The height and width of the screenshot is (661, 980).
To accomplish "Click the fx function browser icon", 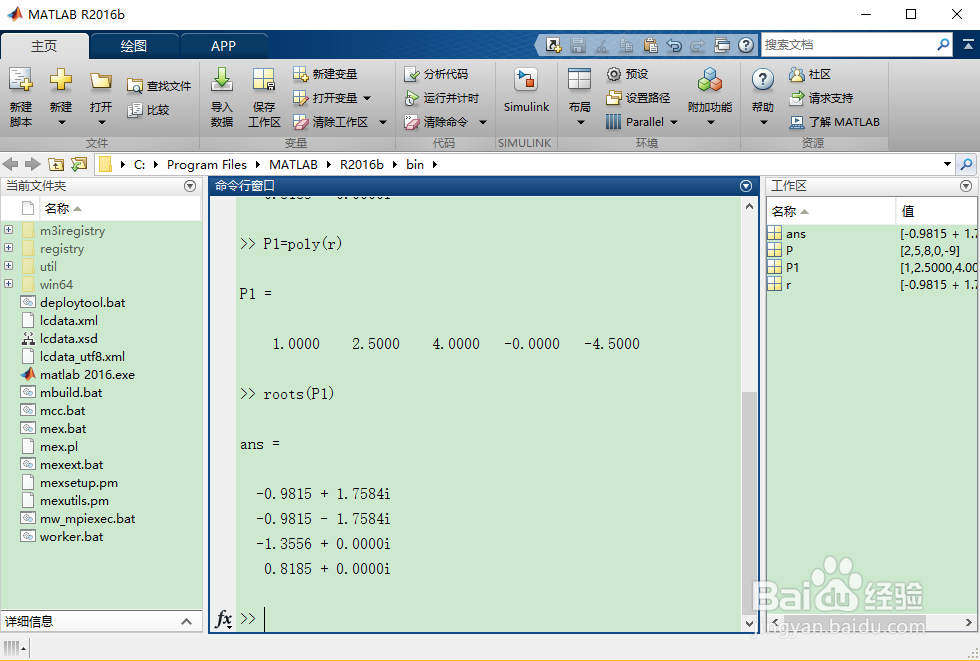I will 224,619.
